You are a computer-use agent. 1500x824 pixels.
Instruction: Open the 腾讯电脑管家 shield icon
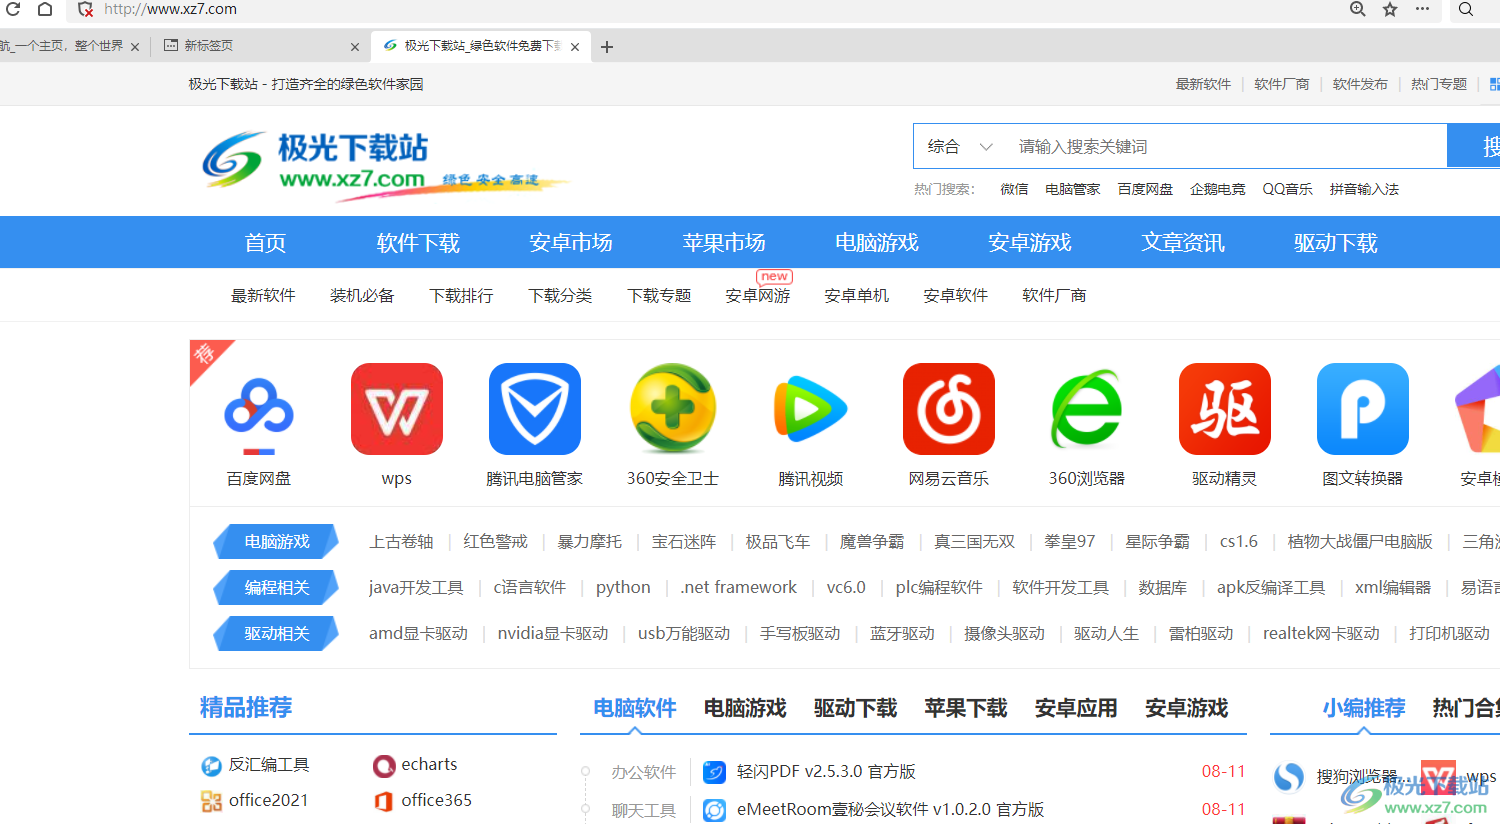point(535,409)
